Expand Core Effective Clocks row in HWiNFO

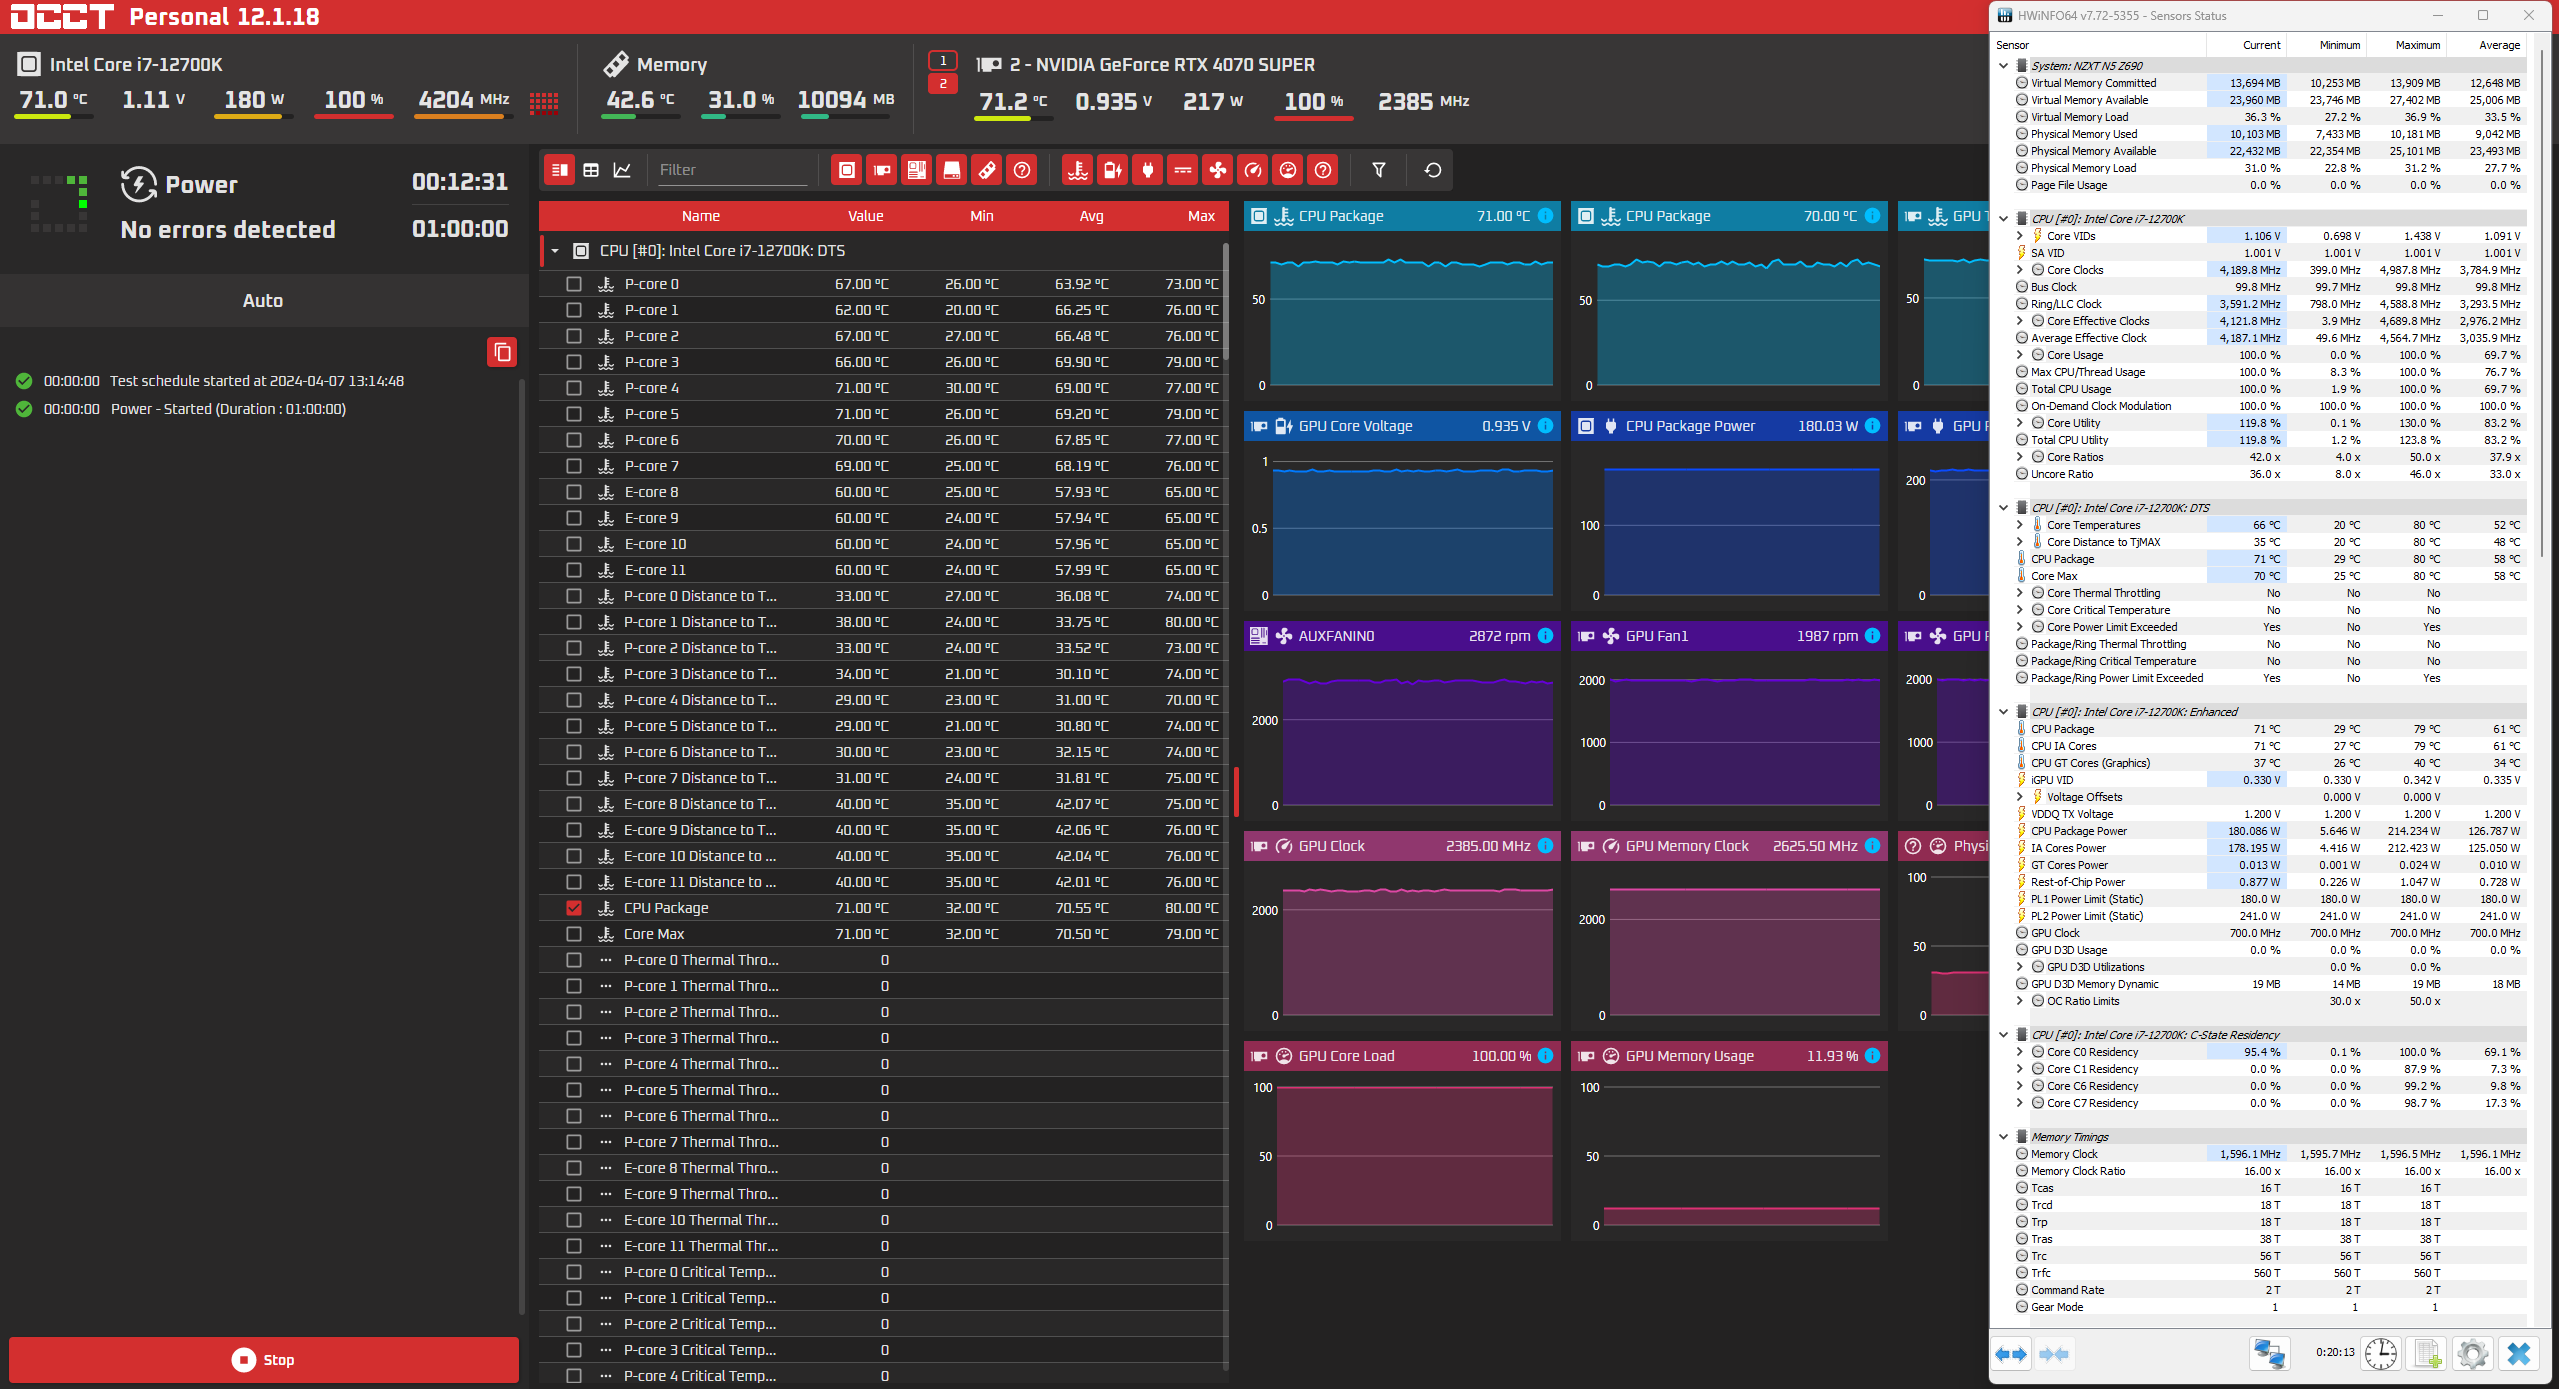click(x=2019, y=321)
